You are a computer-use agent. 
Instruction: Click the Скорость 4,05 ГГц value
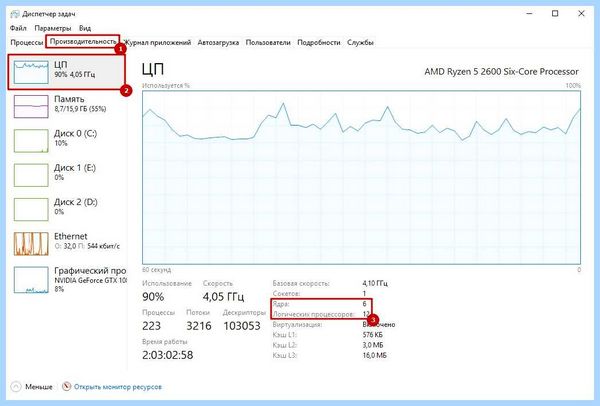click(x=223, y=297)
